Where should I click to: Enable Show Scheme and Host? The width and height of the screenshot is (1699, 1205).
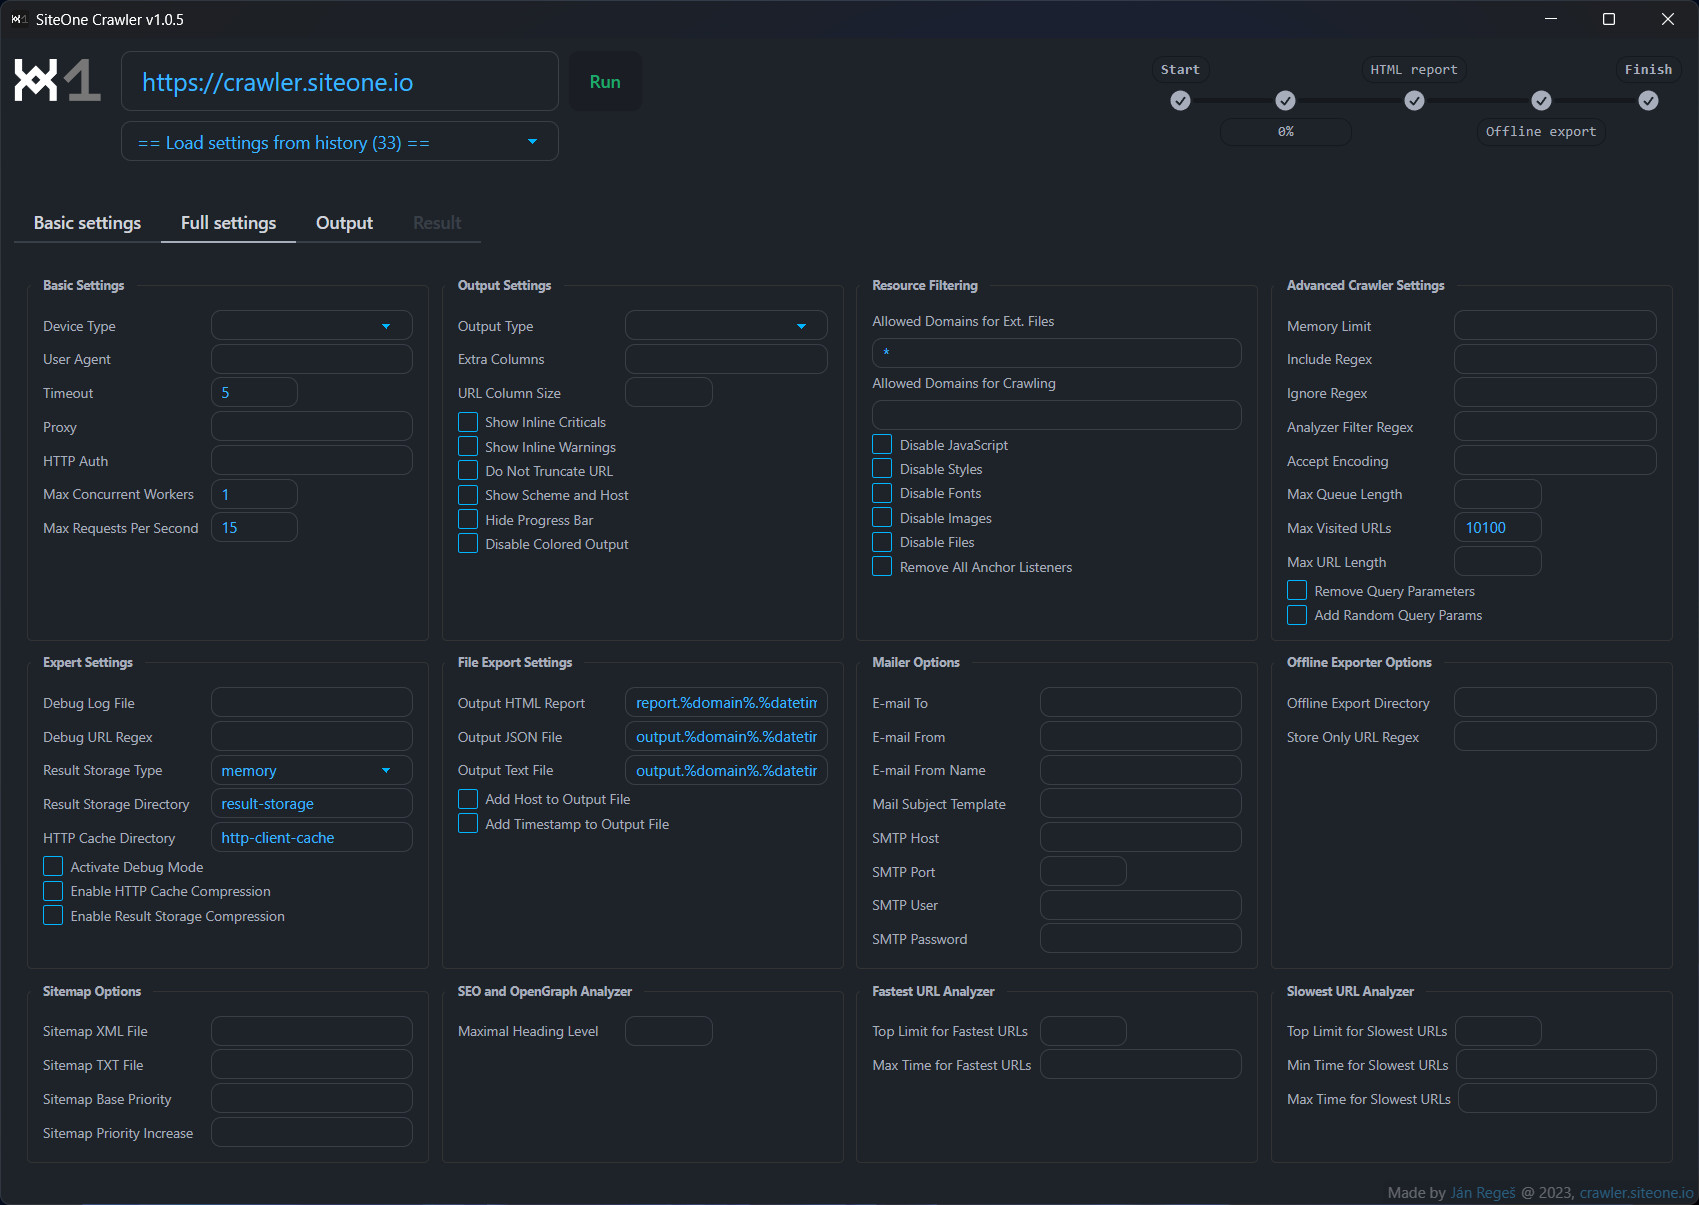click(468, 495)
